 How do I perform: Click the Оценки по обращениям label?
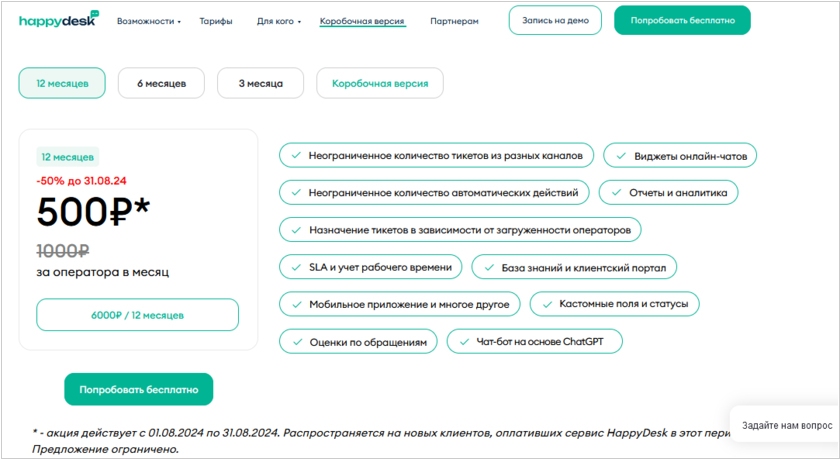pos(368,342)
